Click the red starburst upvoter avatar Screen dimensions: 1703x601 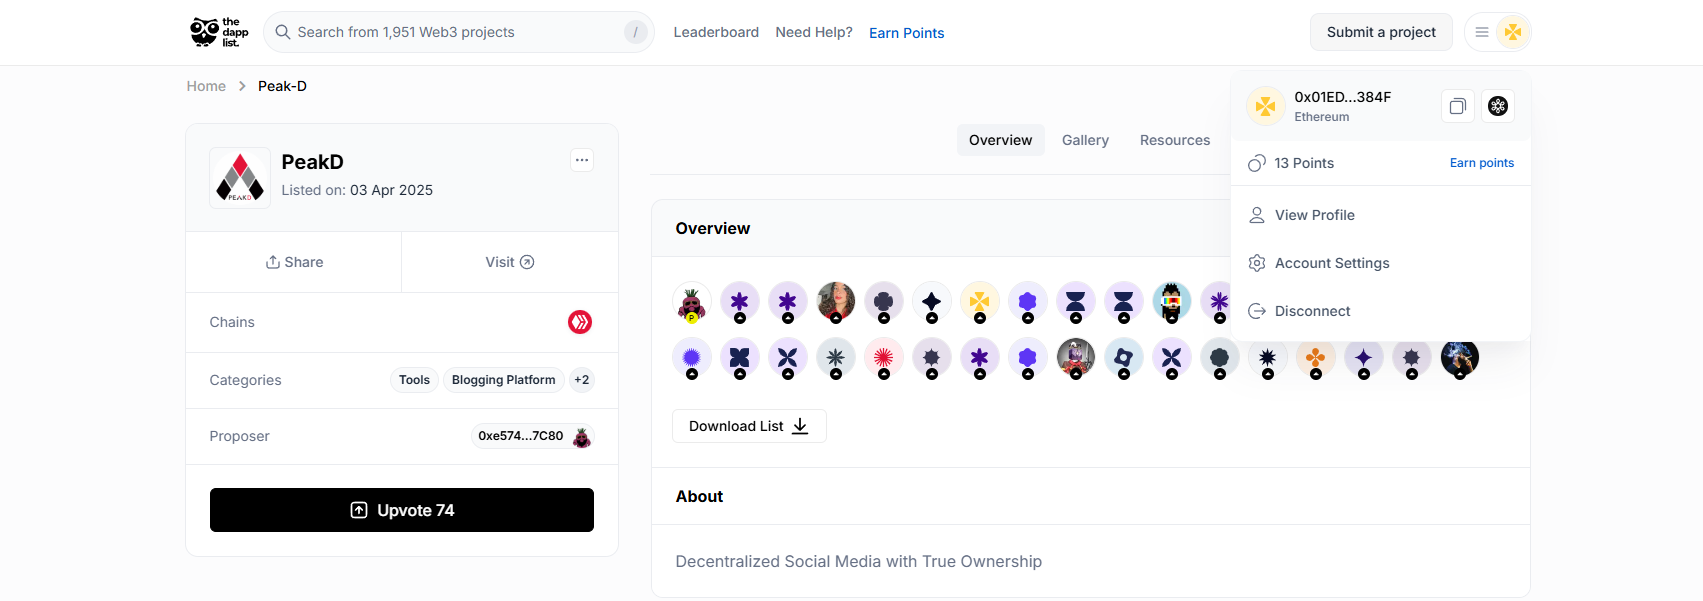pyautogui.click(x=884, y=357)
